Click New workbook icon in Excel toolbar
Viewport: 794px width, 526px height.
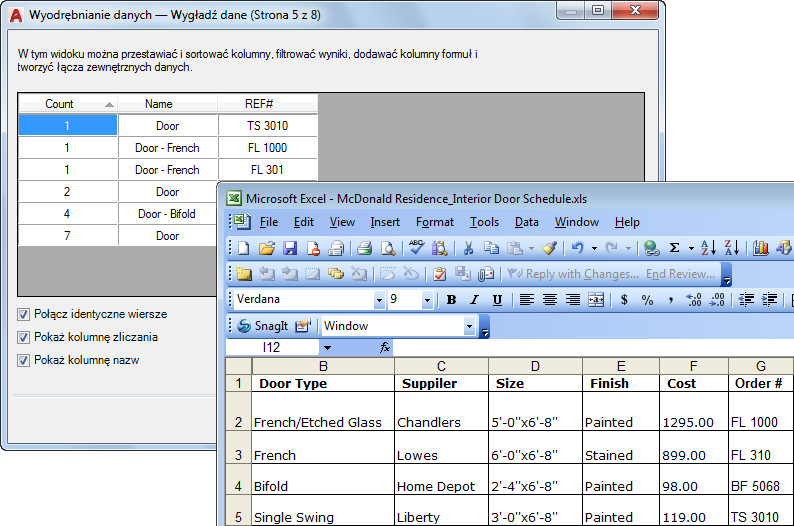click(244, 248)
